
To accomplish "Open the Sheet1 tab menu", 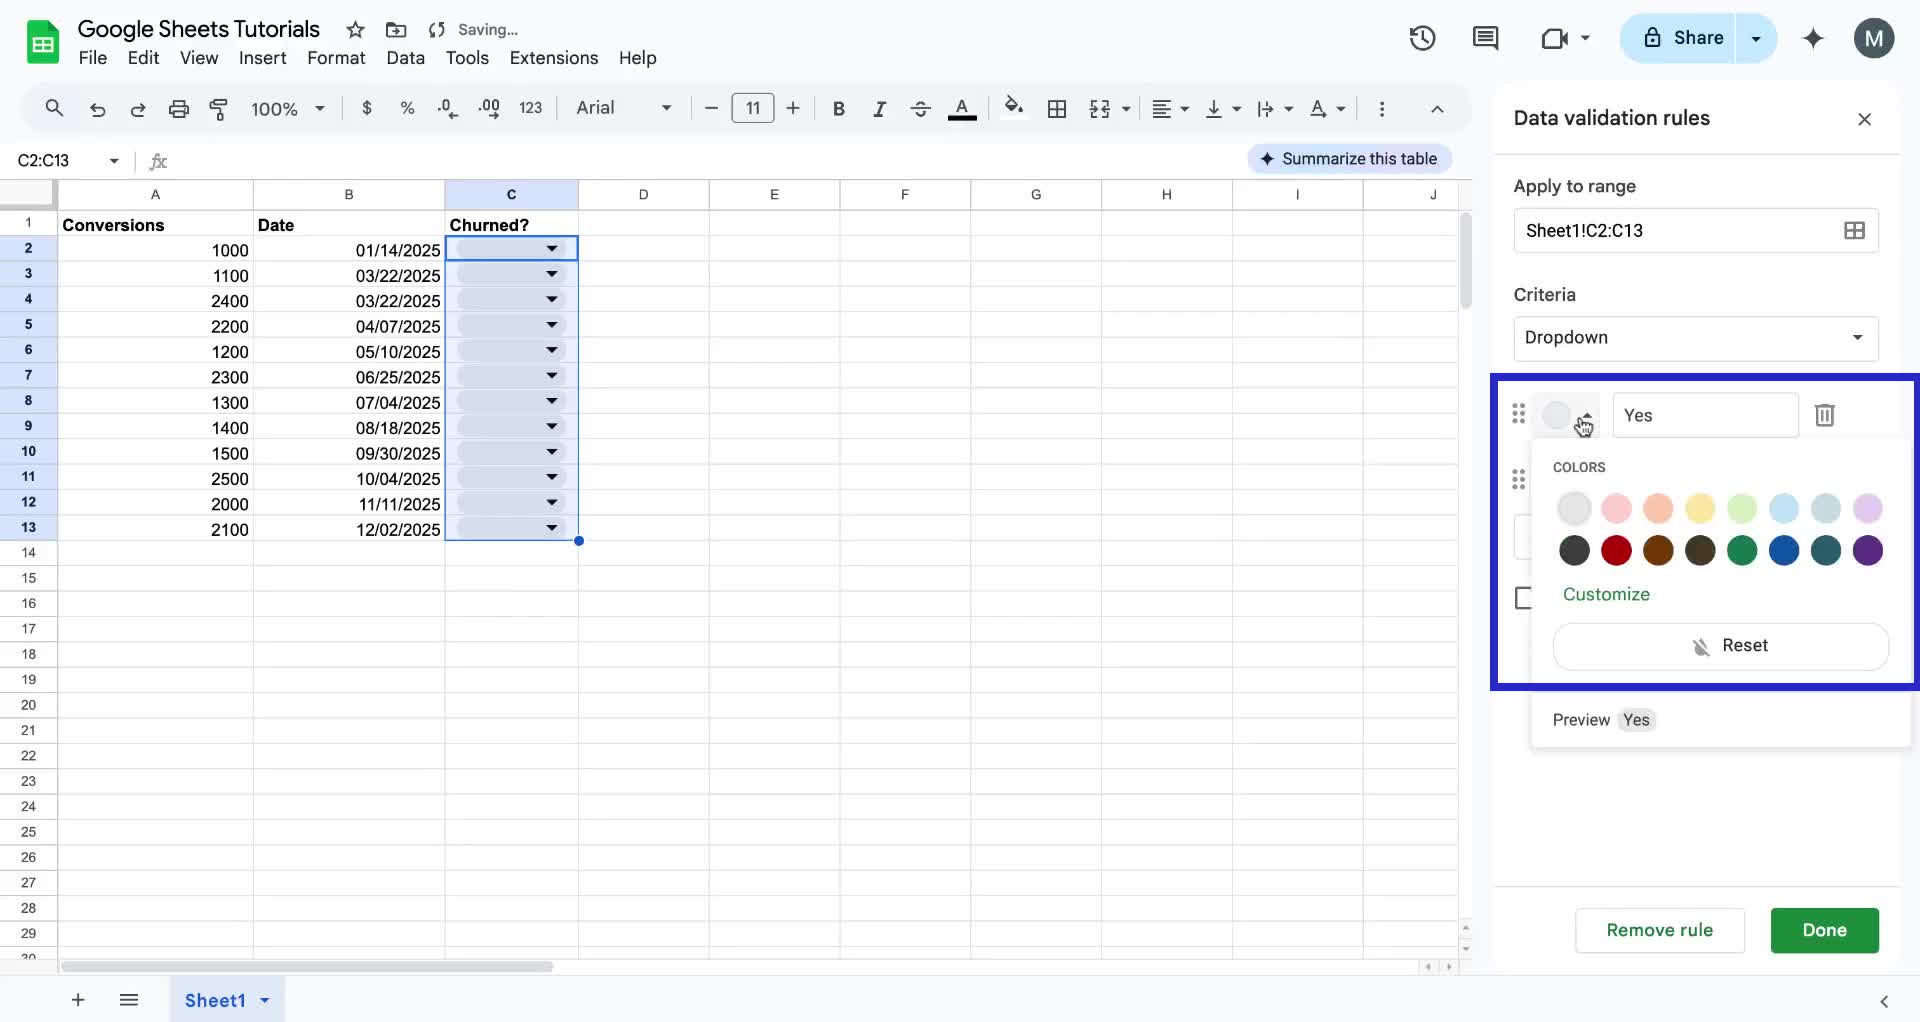I will (264, 1000).
